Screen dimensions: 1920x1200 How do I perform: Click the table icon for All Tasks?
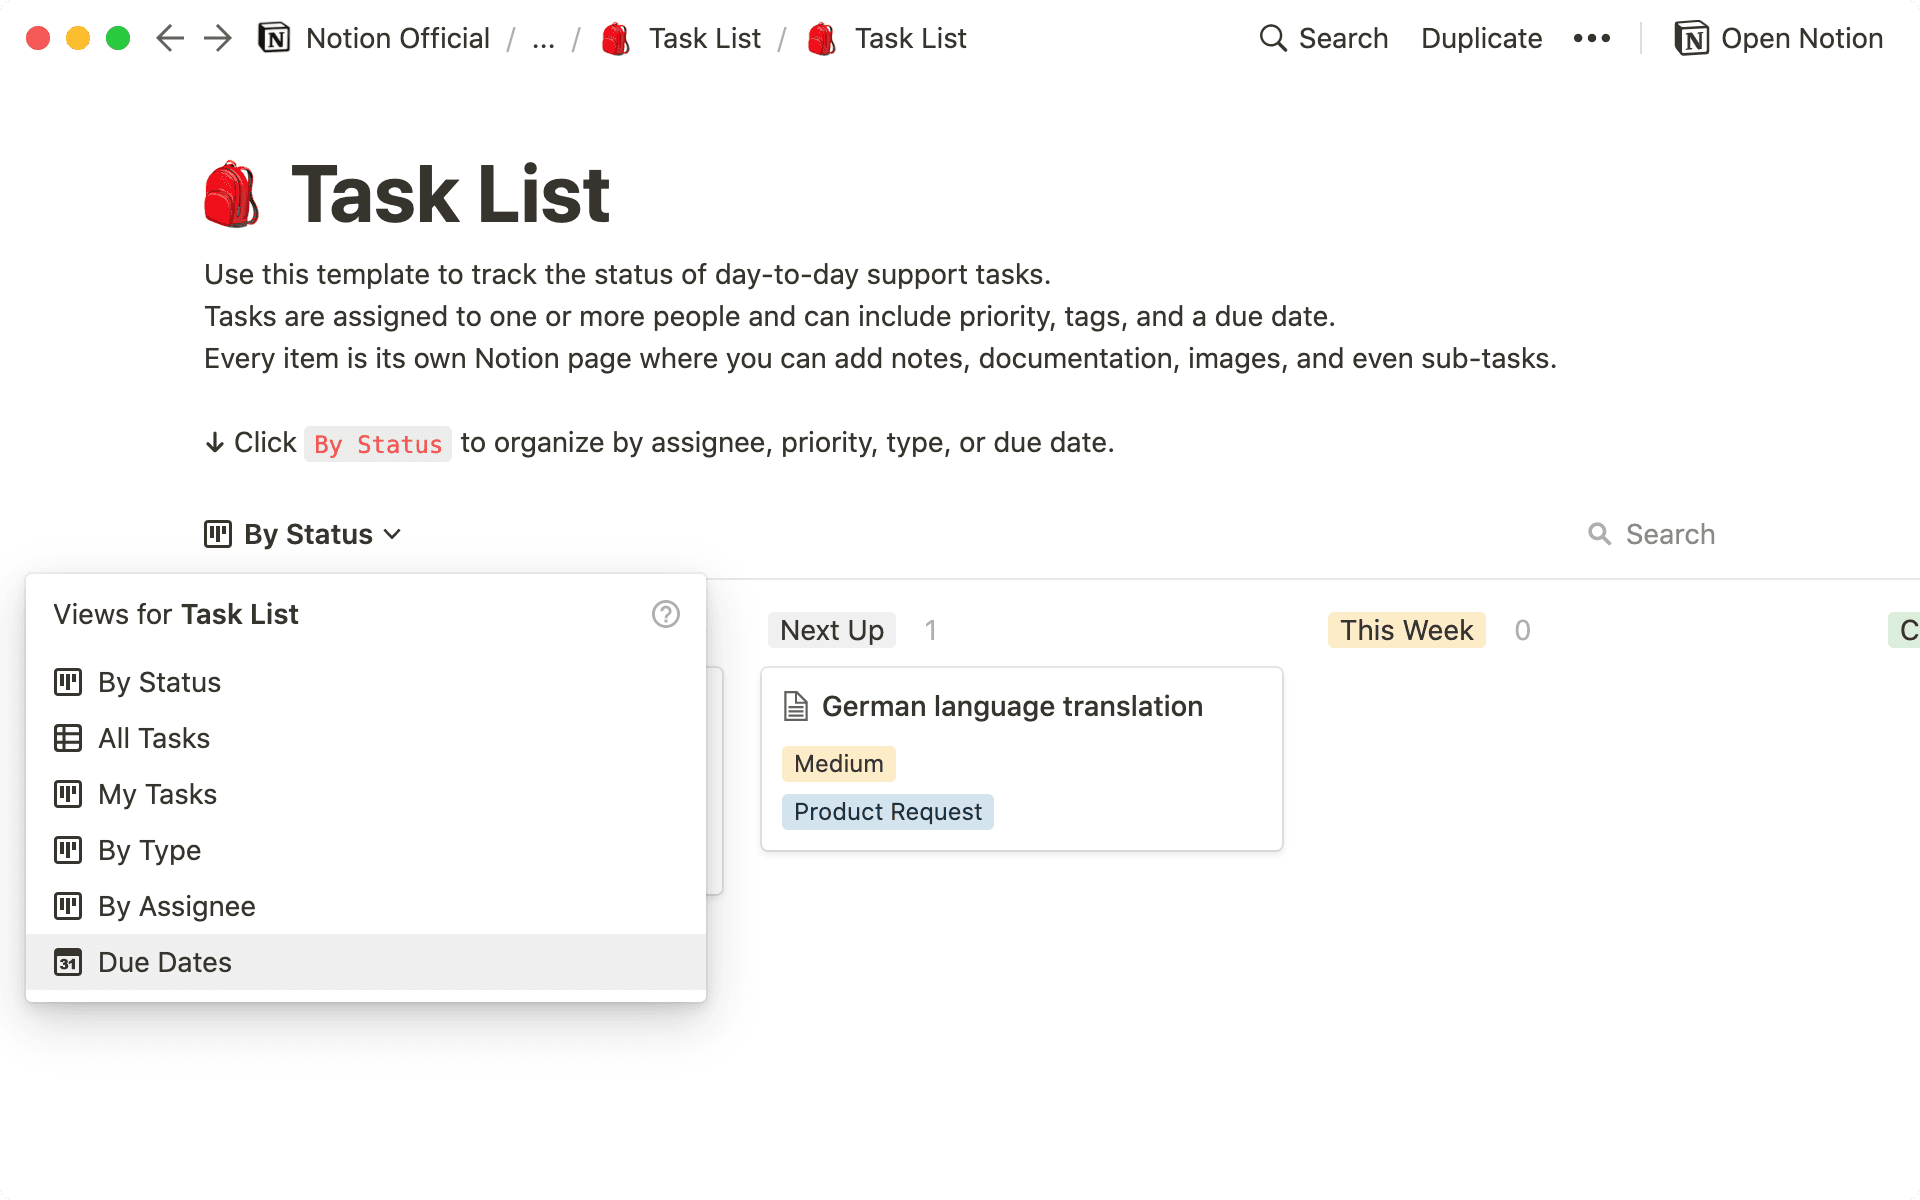pos(68,738)
